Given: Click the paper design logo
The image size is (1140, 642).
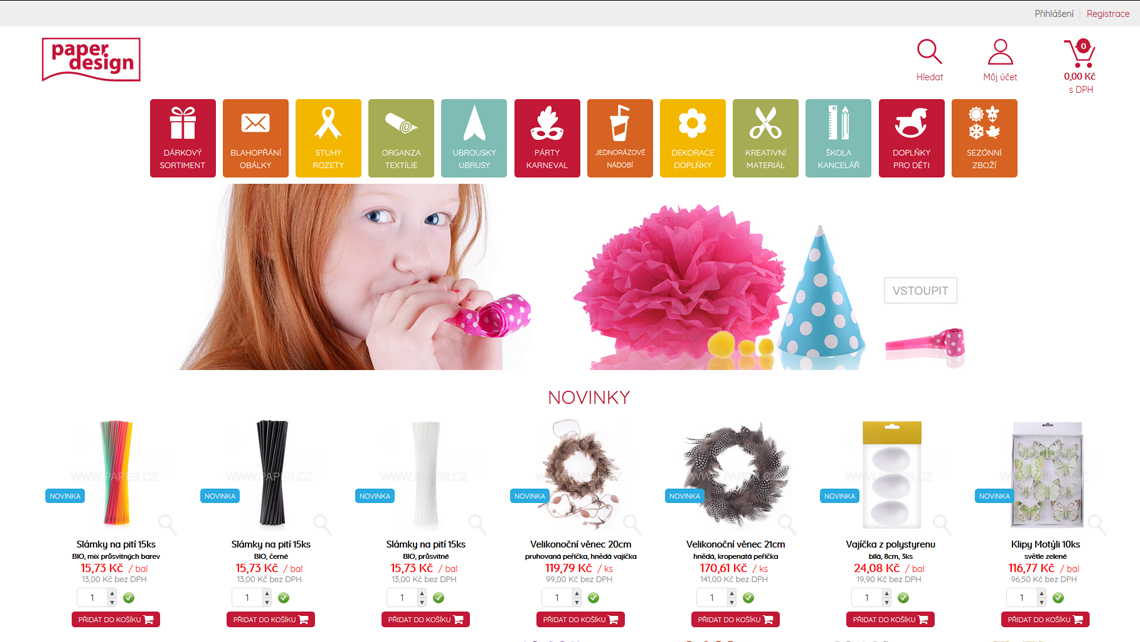Looking at the screenshot, I should click(x=91, y=60).
